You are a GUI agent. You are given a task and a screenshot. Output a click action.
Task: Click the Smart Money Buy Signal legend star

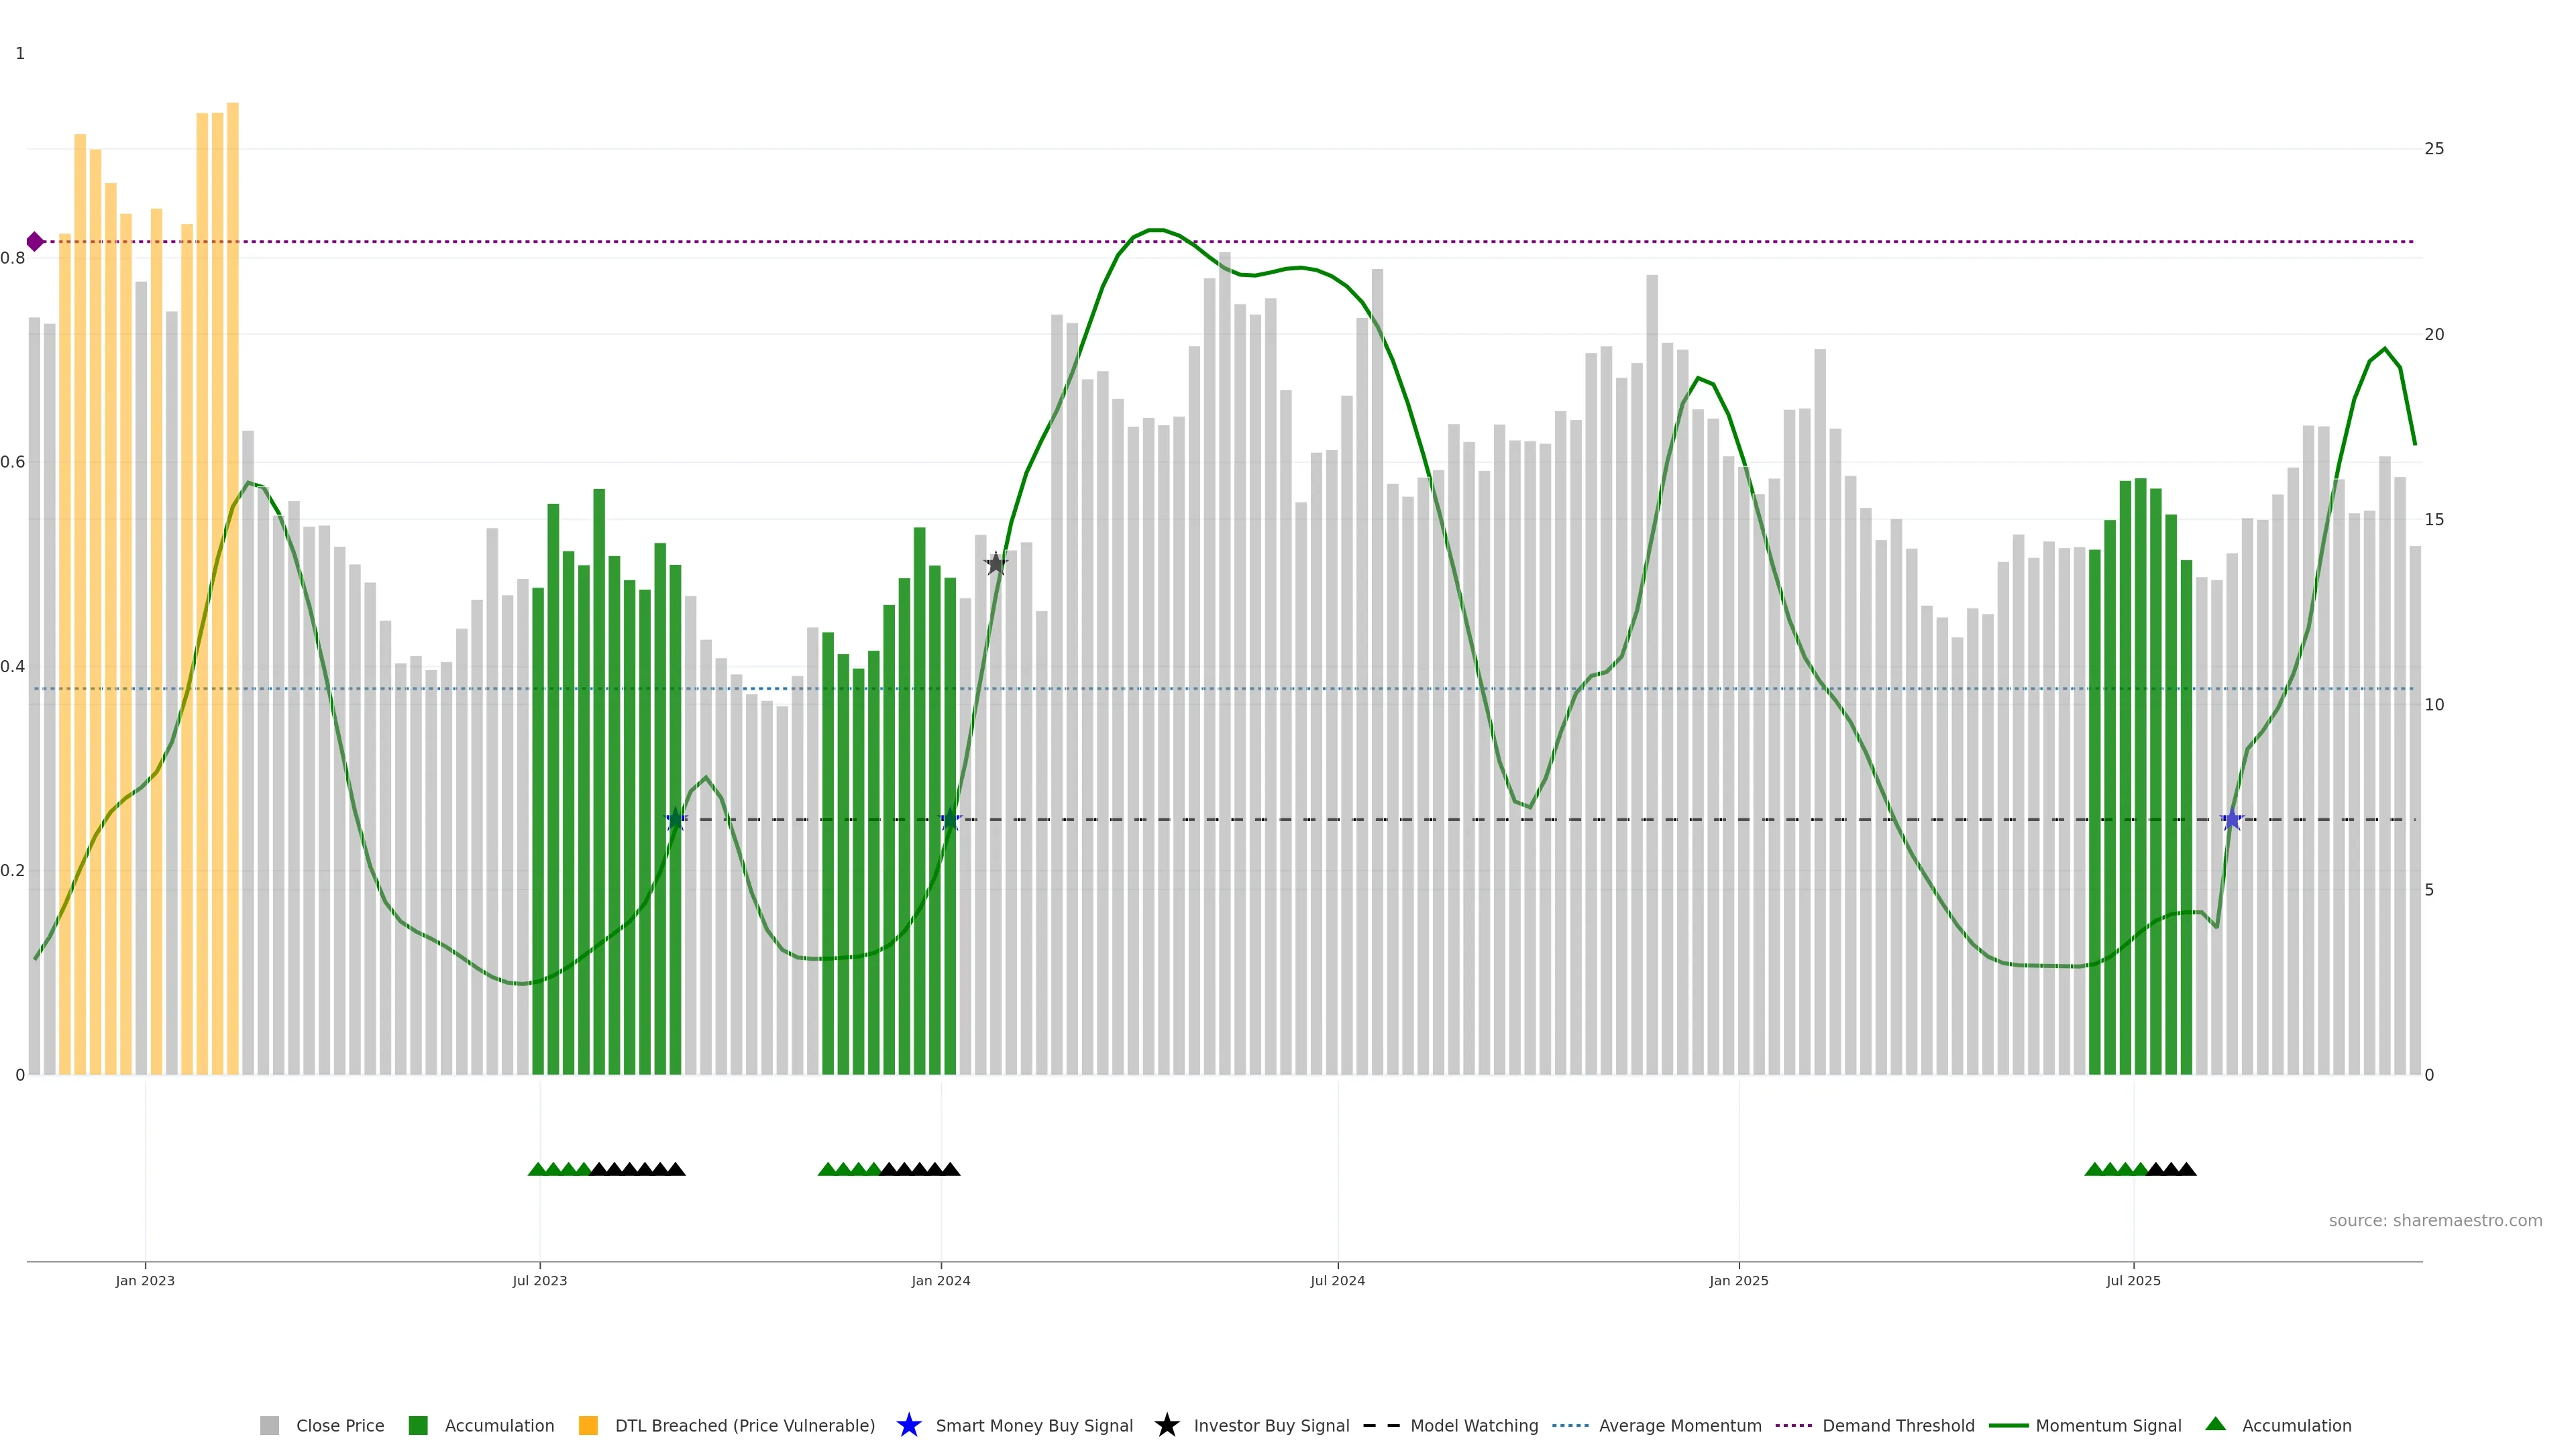pos(908,1425)
